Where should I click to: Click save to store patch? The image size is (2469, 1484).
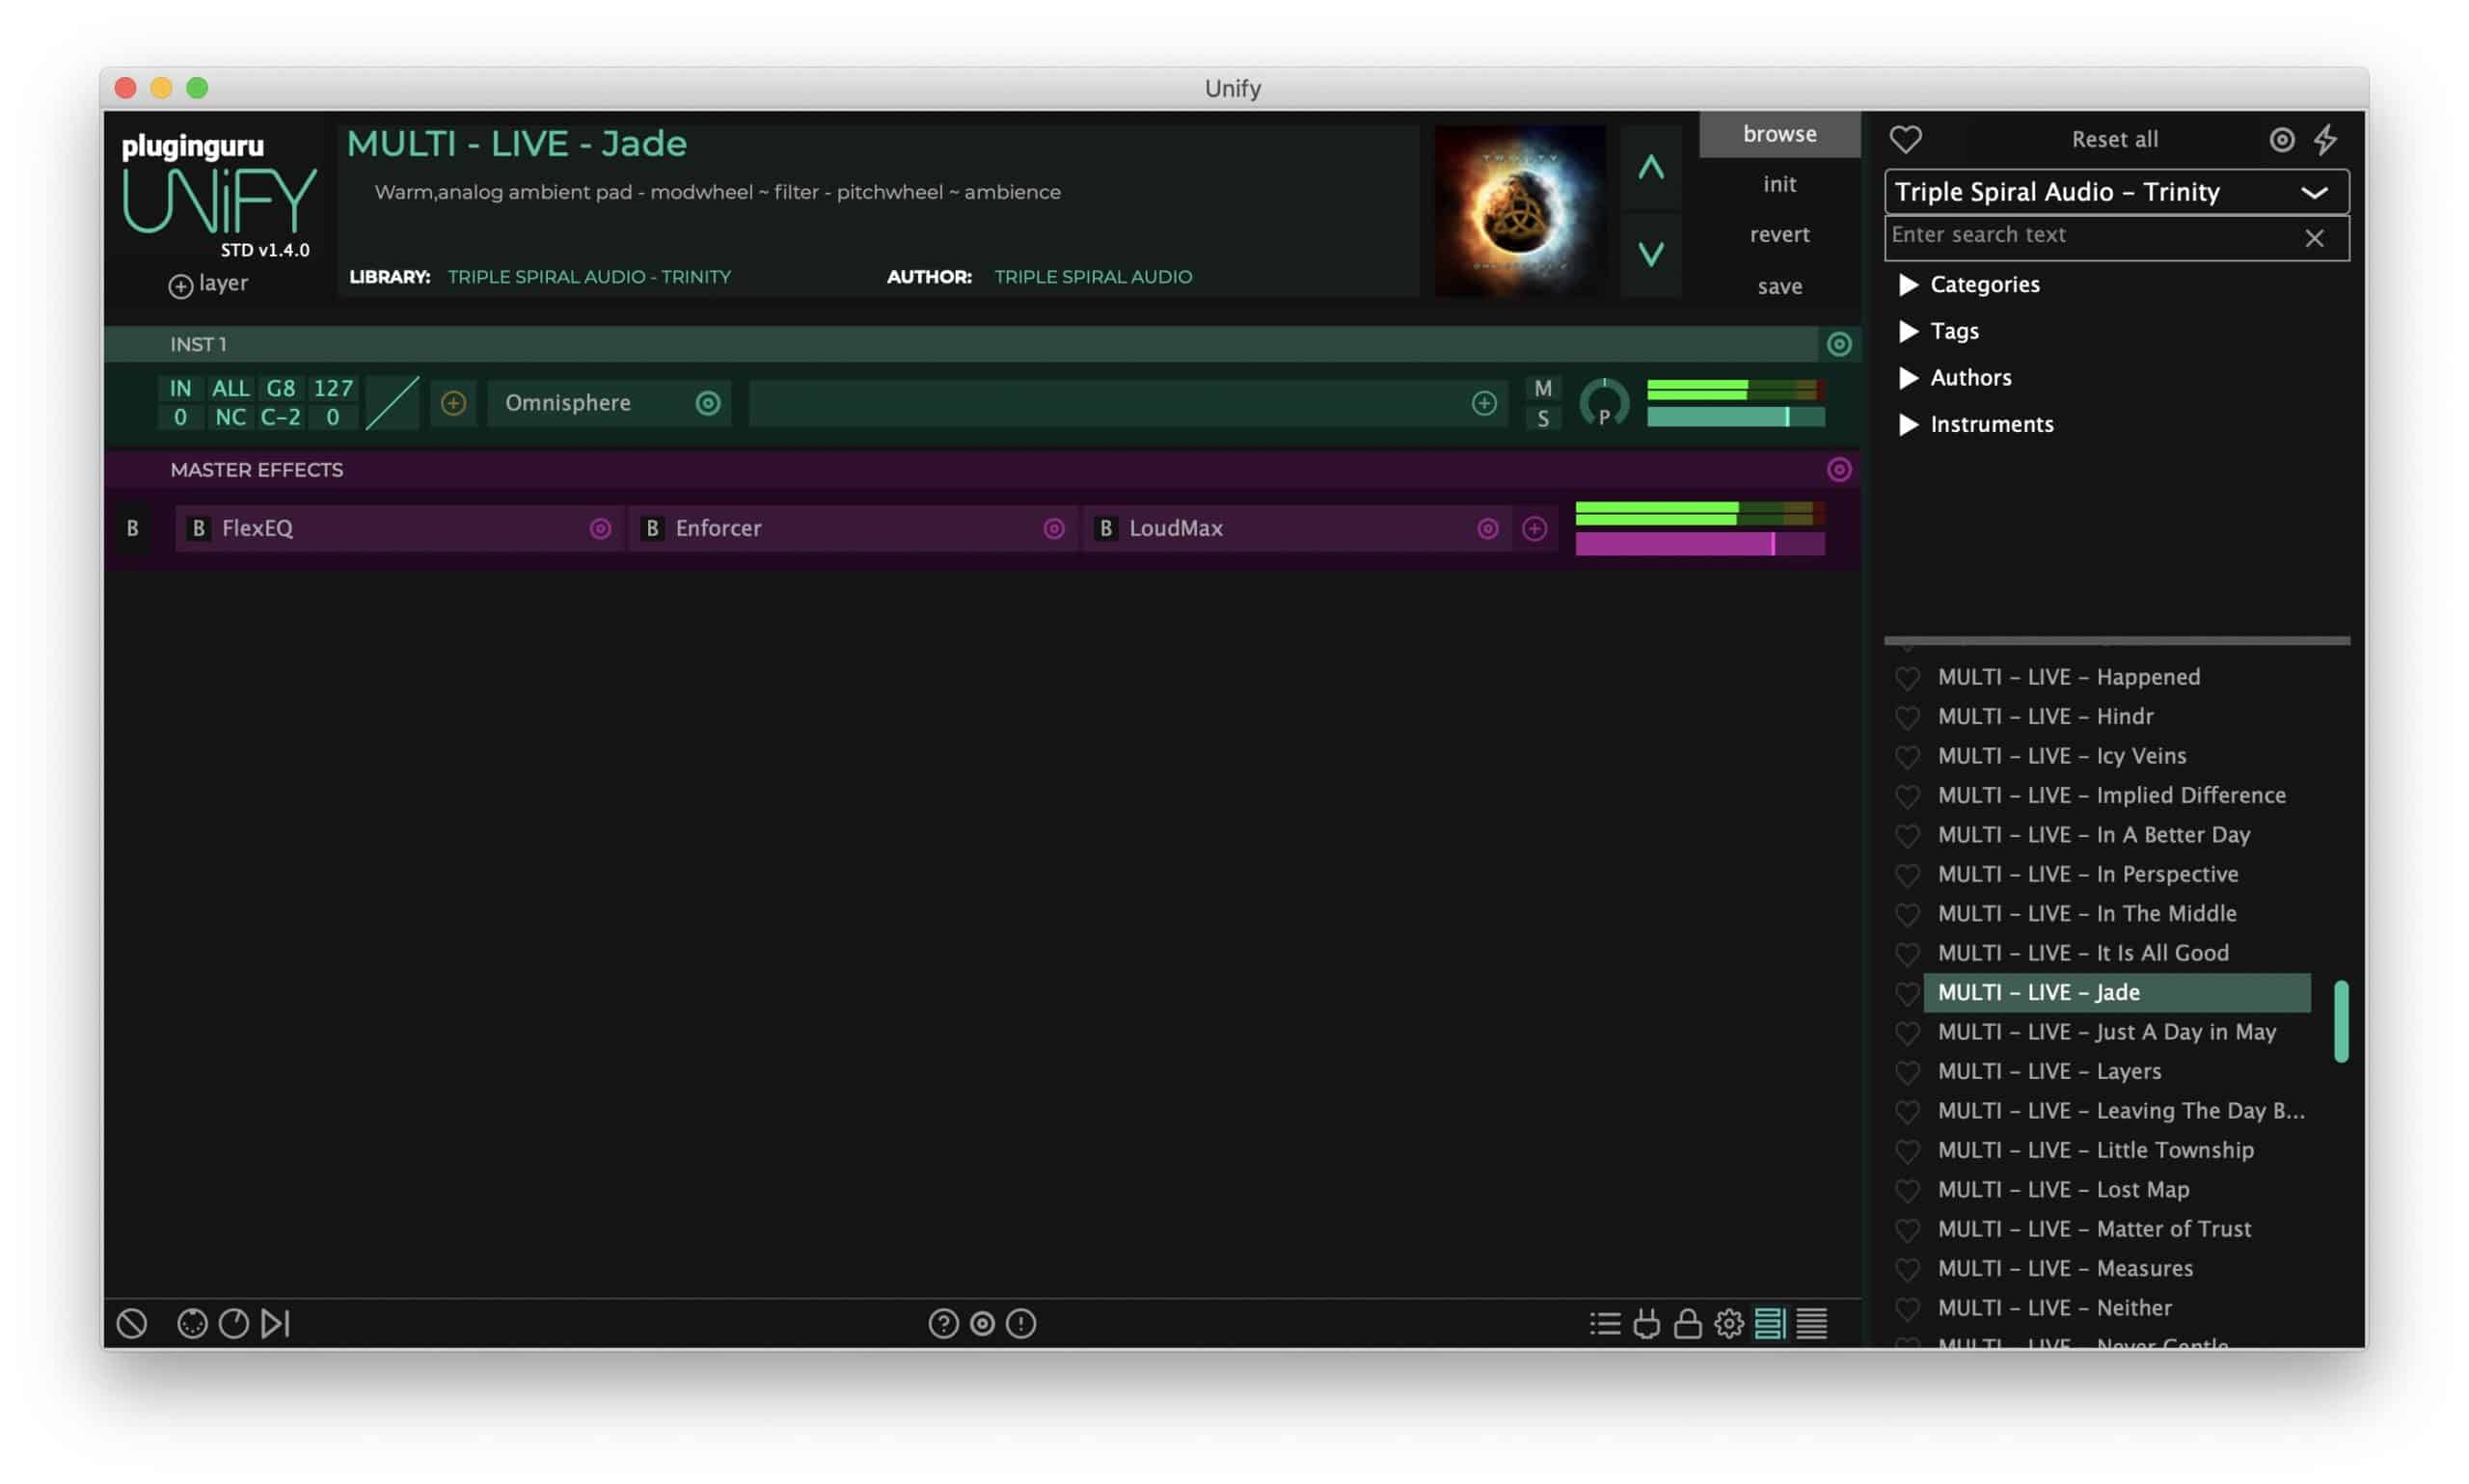pos(1779,286)
